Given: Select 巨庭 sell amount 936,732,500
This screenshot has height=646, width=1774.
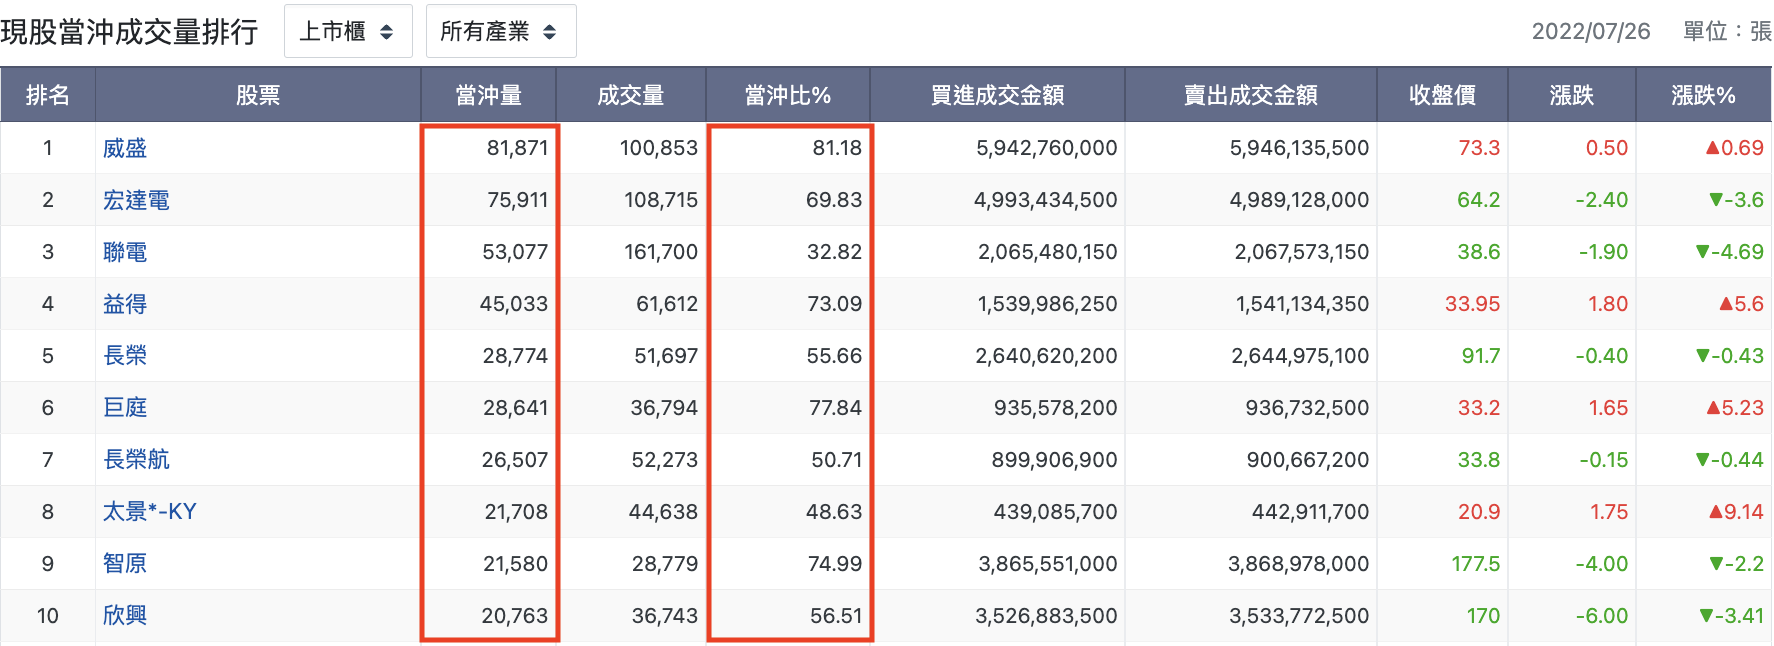Looking at the screenshot, I should pyautogui.click(x=1307, y=408).
